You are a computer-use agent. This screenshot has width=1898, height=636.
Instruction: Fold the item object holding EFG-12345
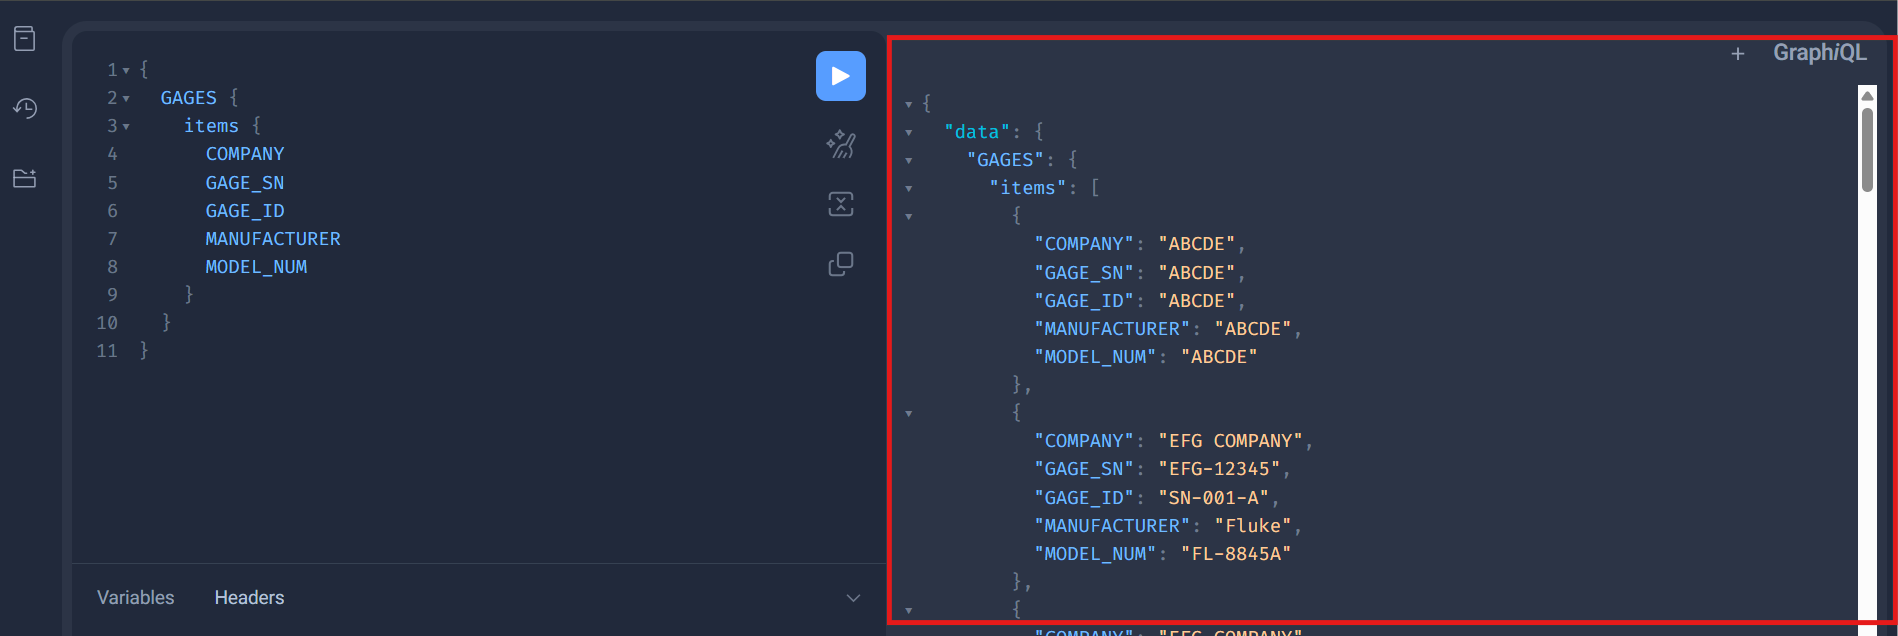tap(908, 413)
